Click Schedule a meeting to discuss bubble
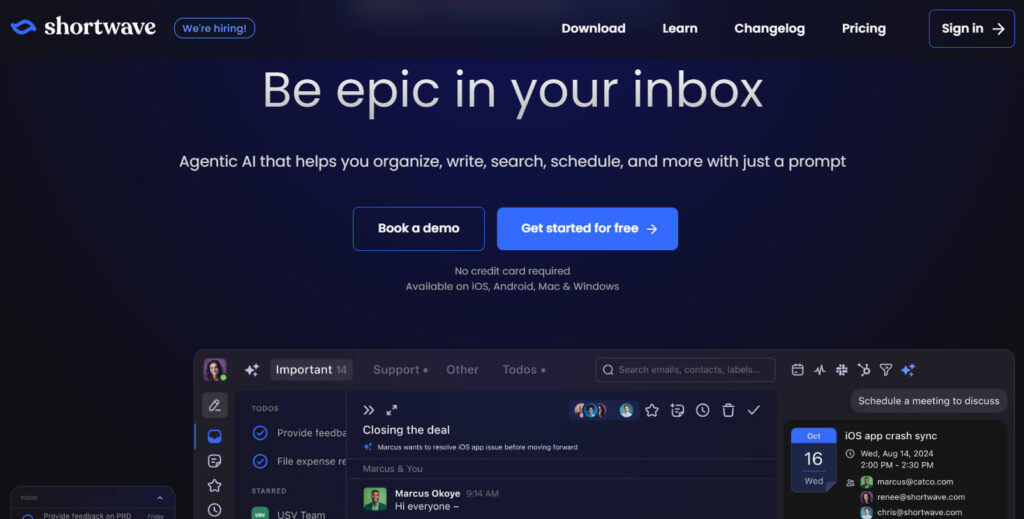 (x=929, y=401)
